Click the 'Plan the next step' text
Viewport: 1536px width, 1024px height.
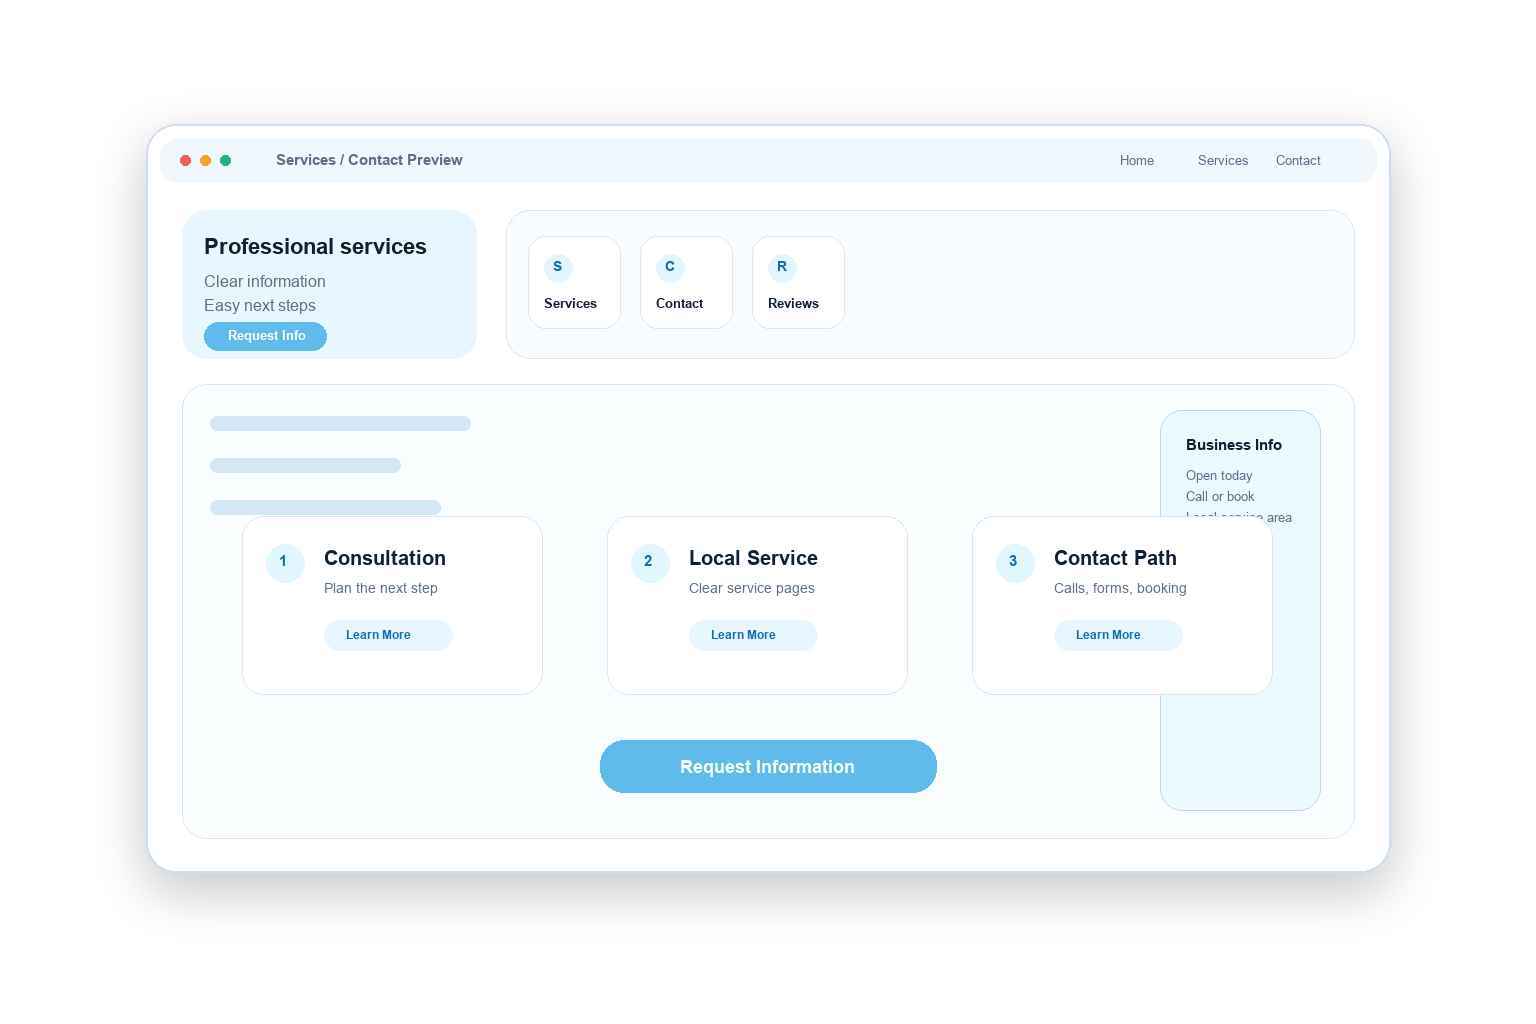click(381, 589)
